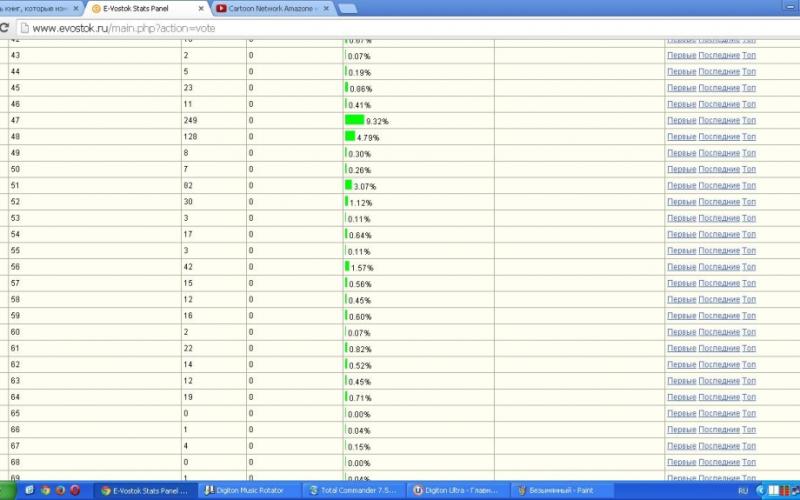Image resolution: width=800 pixels, height=500 pixels.
Task: Click 'Топ' link in row 56
Action: [749, 267]
